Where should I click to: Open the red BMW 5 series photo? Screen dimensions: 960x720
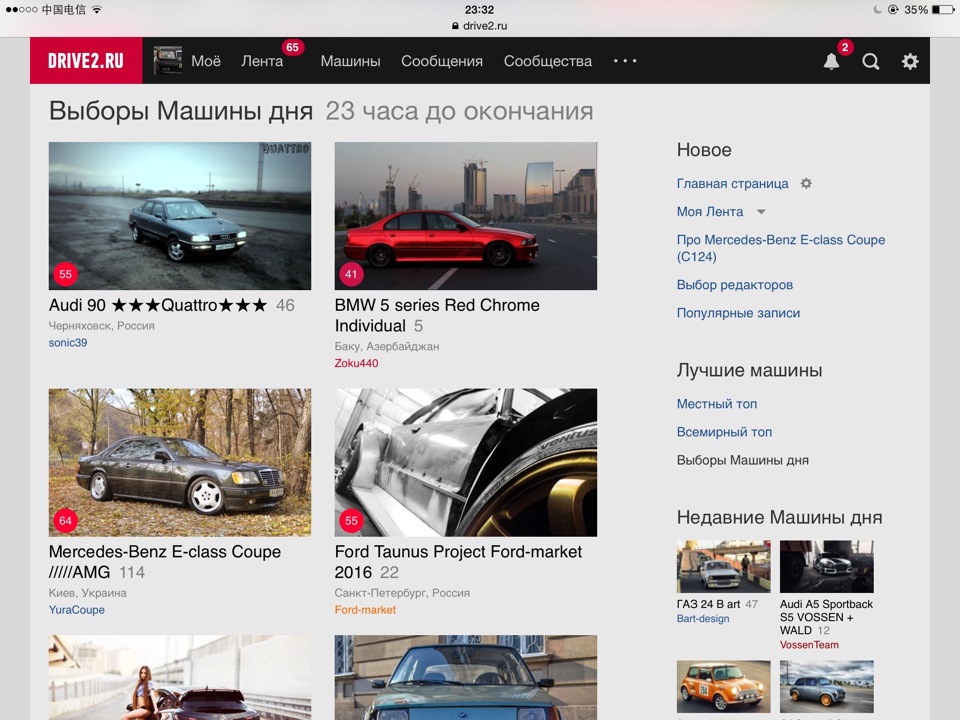[466, 216]
